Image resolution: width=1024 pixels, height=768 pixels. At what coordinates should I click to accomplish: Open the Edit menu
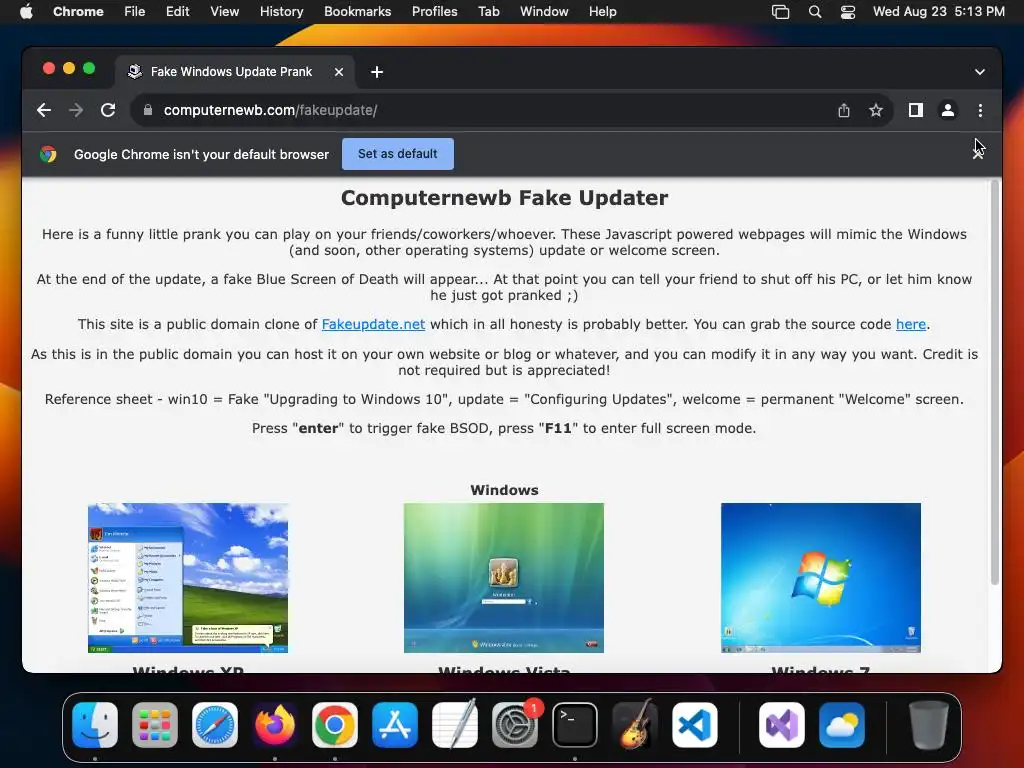click(x=177, y=12)
